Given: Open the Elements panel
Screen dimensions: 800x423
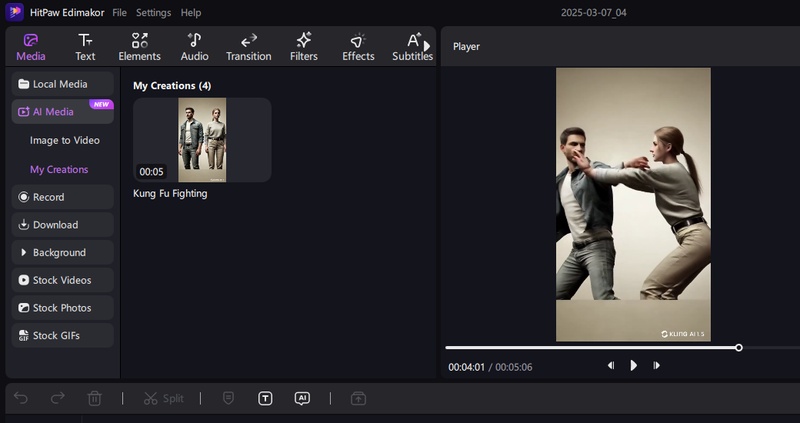Looking at the screenshot, I should click(139, 46).
